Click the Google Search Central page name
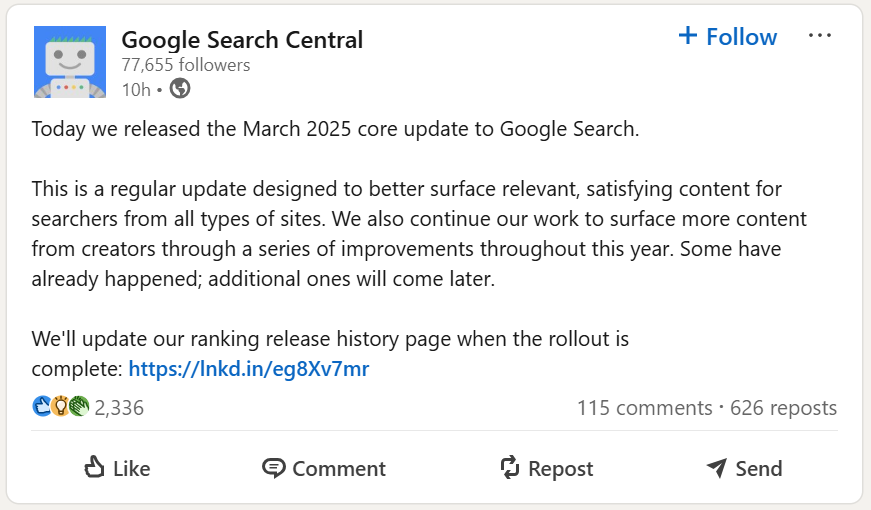The image size is (871, 510). [242, 40]
